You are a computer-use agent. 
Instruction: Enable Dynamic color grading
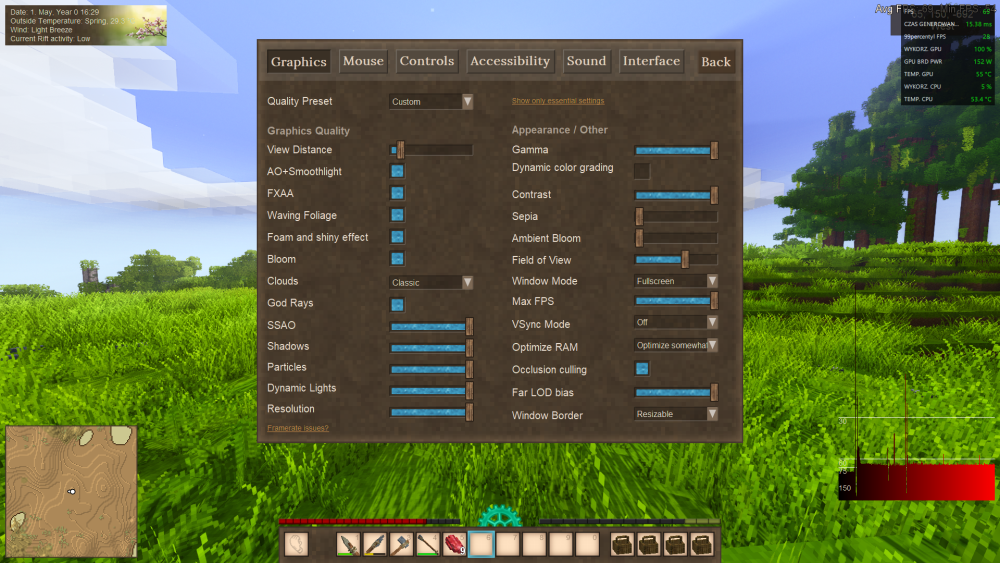click(x=642, y=171)
